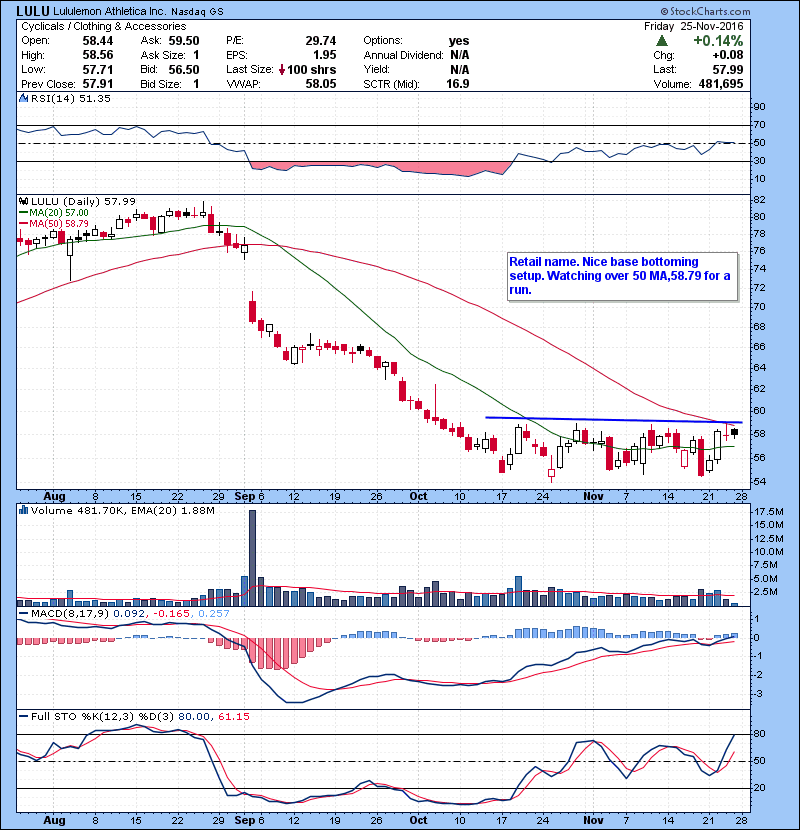Click the stochastic %K value 80.00

(194, 716)
